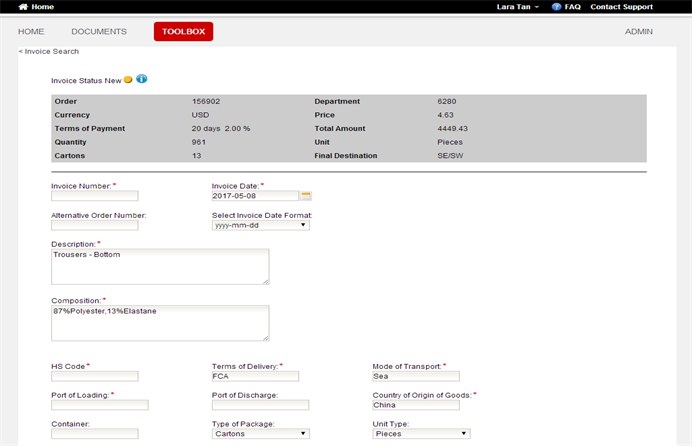Click inside the Description text area
Screen dimensions: 692x446
tap(160, 266)
